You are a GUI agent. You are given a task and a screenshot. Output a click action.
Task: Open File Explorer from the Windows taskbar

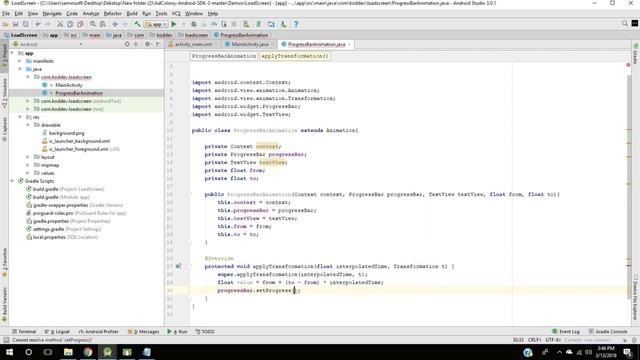coord(68,352)
